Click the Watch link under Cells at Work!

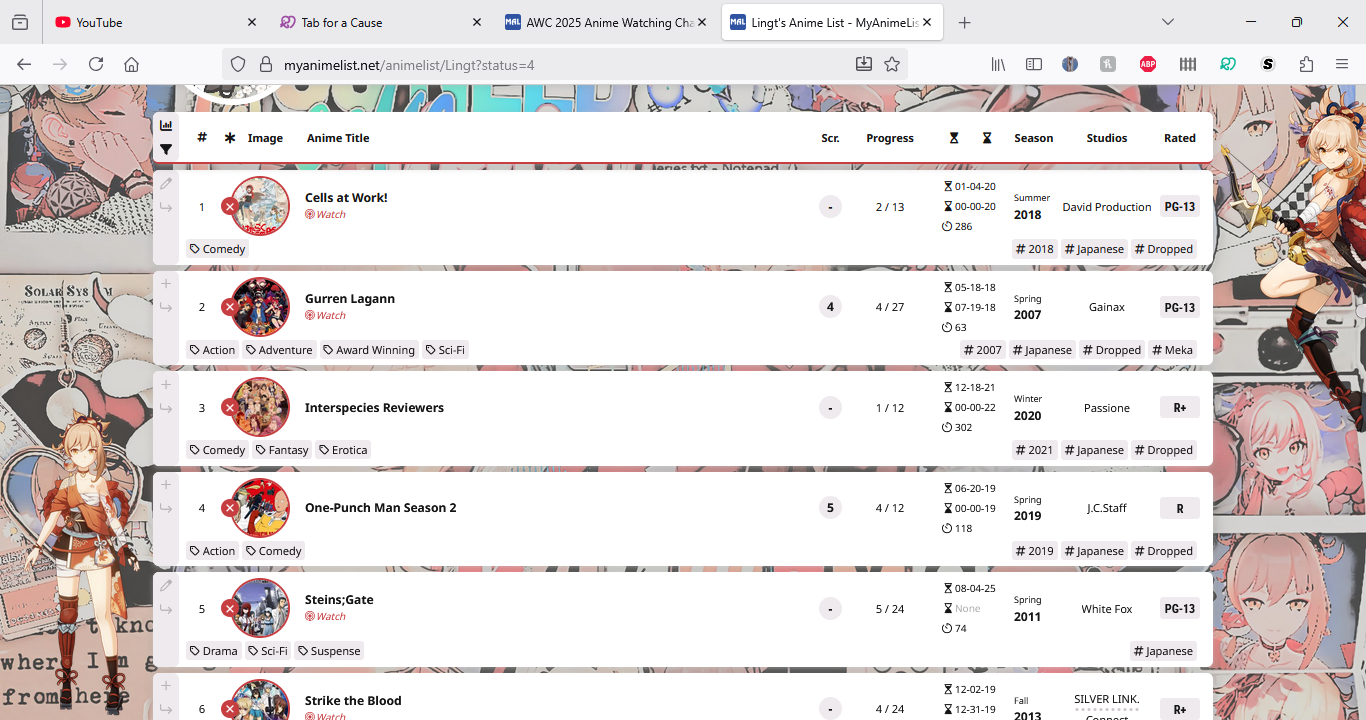coord(330,215)
